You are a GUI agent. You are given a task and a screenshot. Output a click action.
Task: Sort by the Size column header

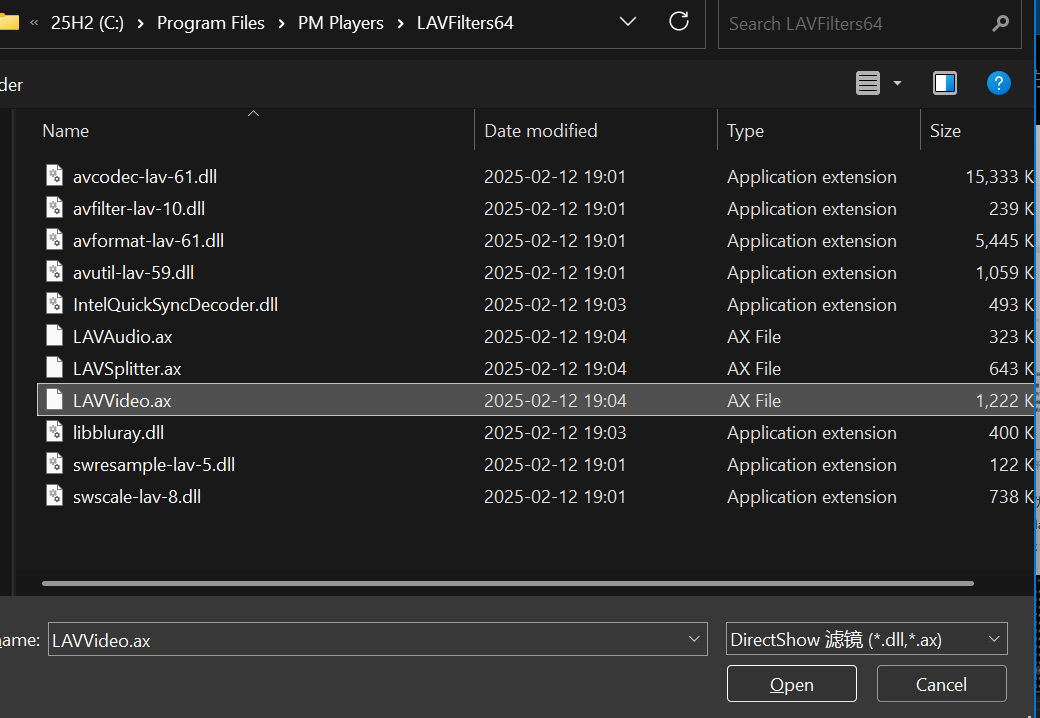pyautogui.click(x=945, y=131)
